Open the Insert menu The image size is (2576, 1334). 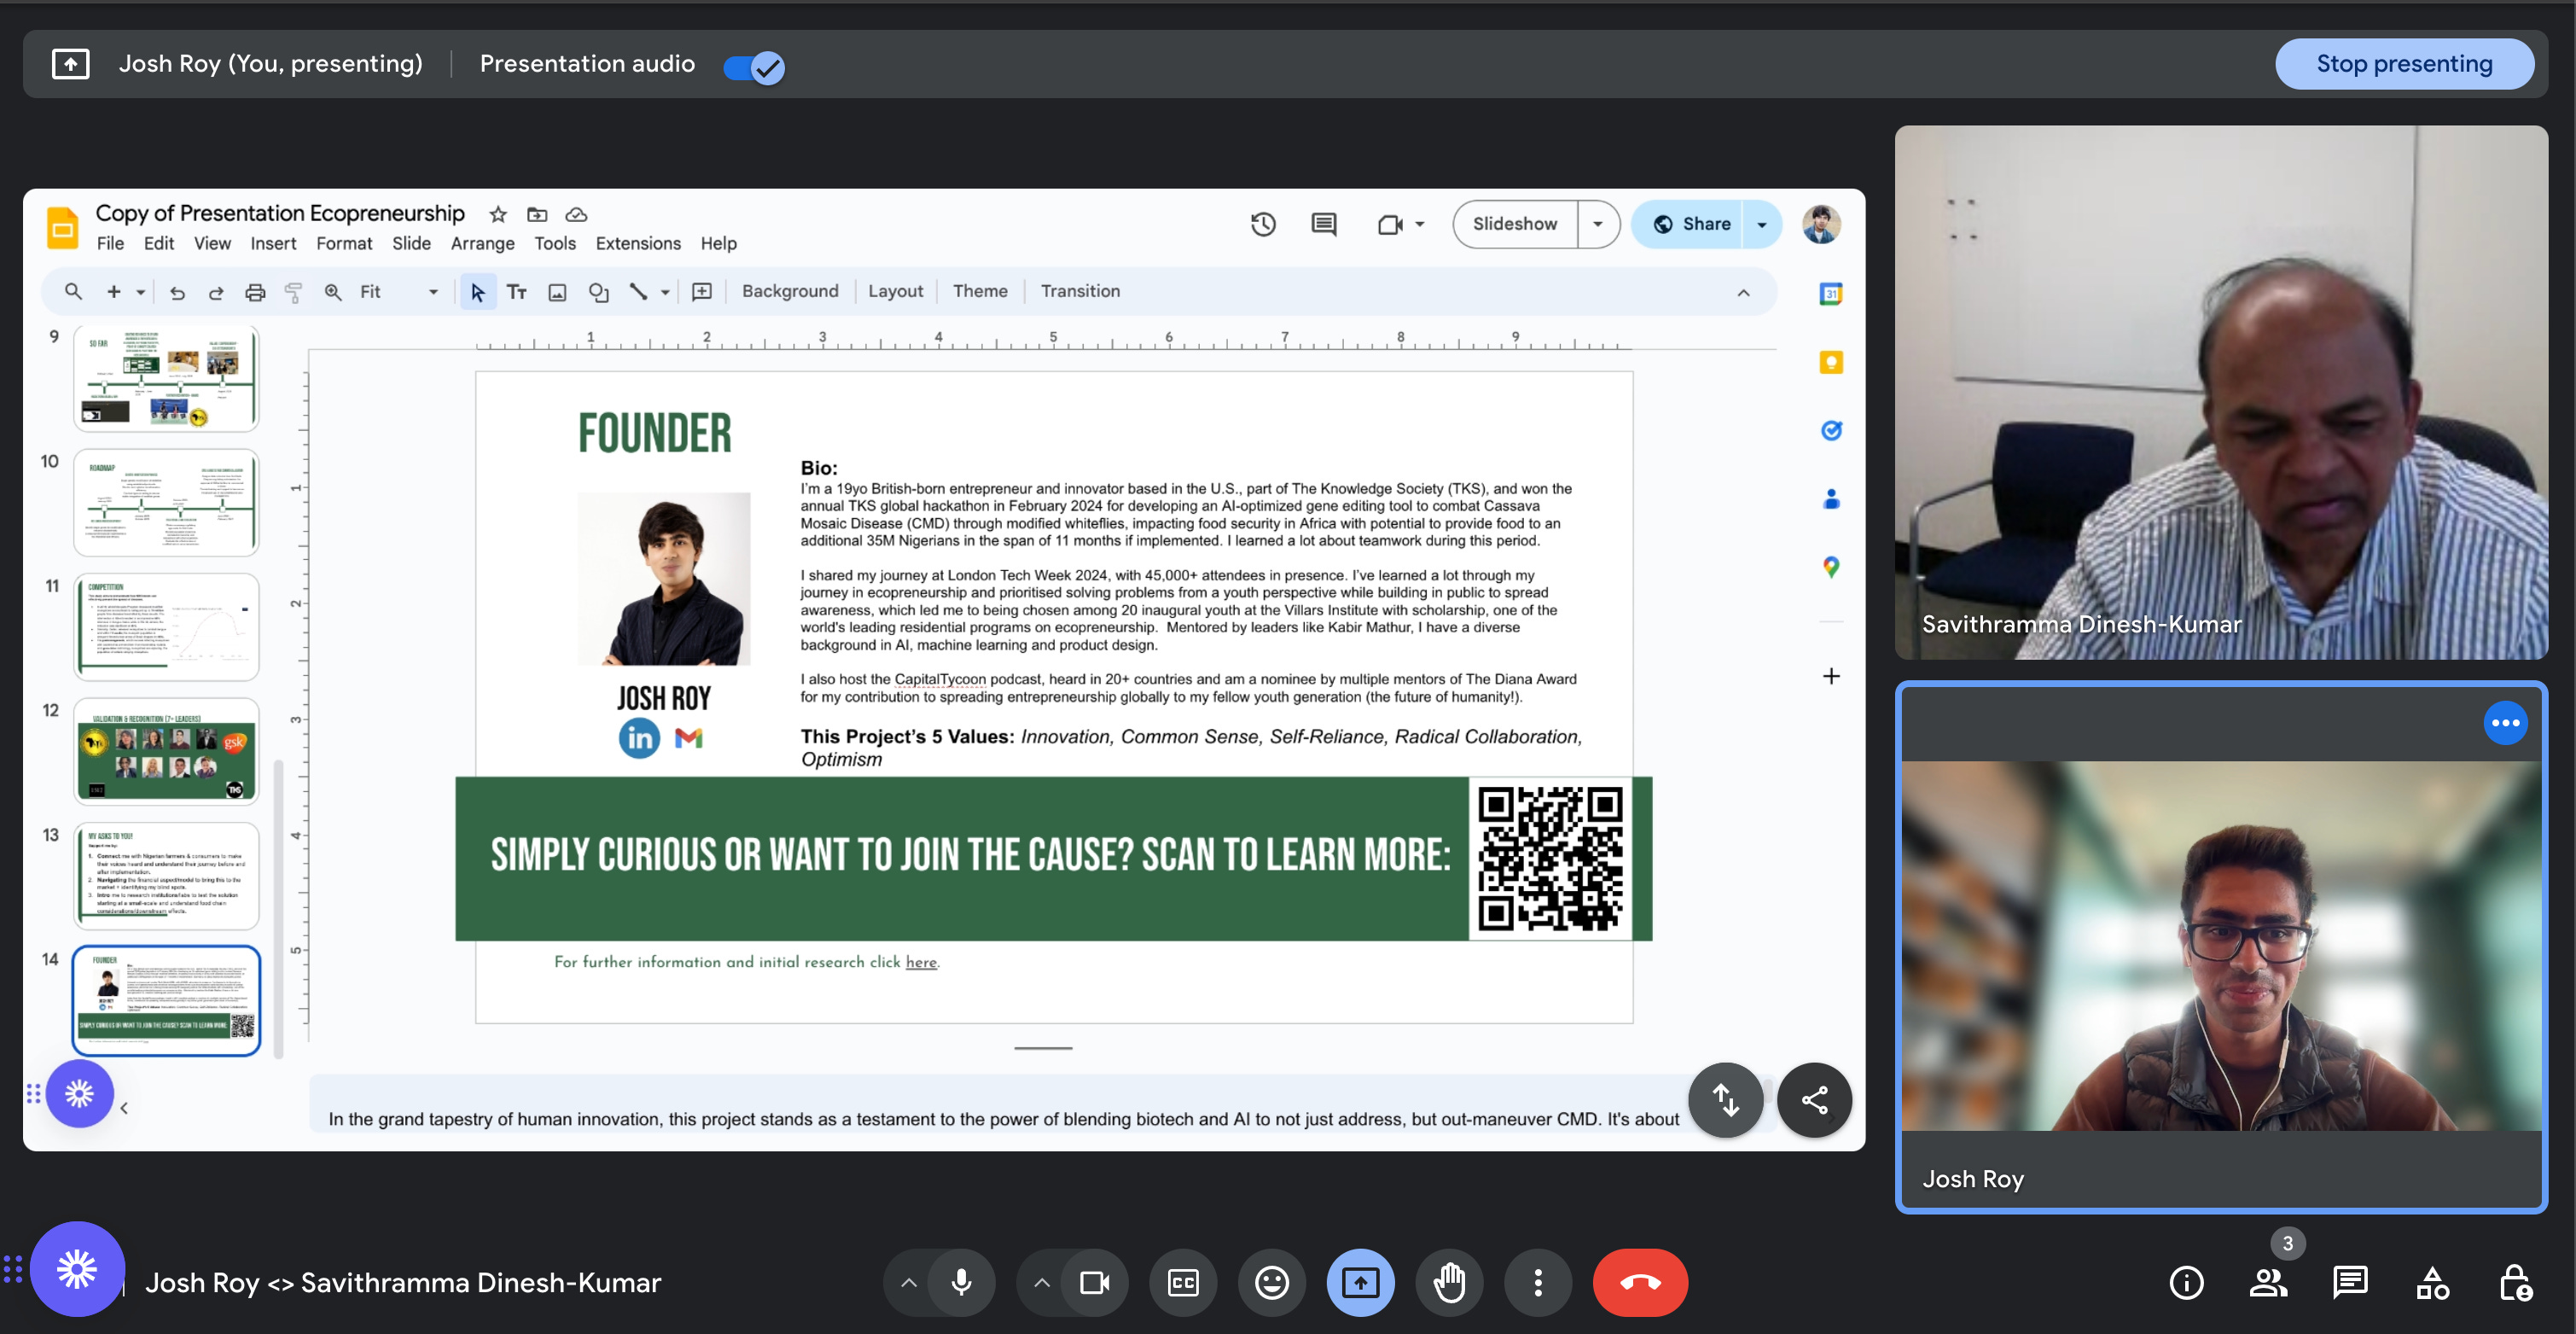click(x=272, y=243)
